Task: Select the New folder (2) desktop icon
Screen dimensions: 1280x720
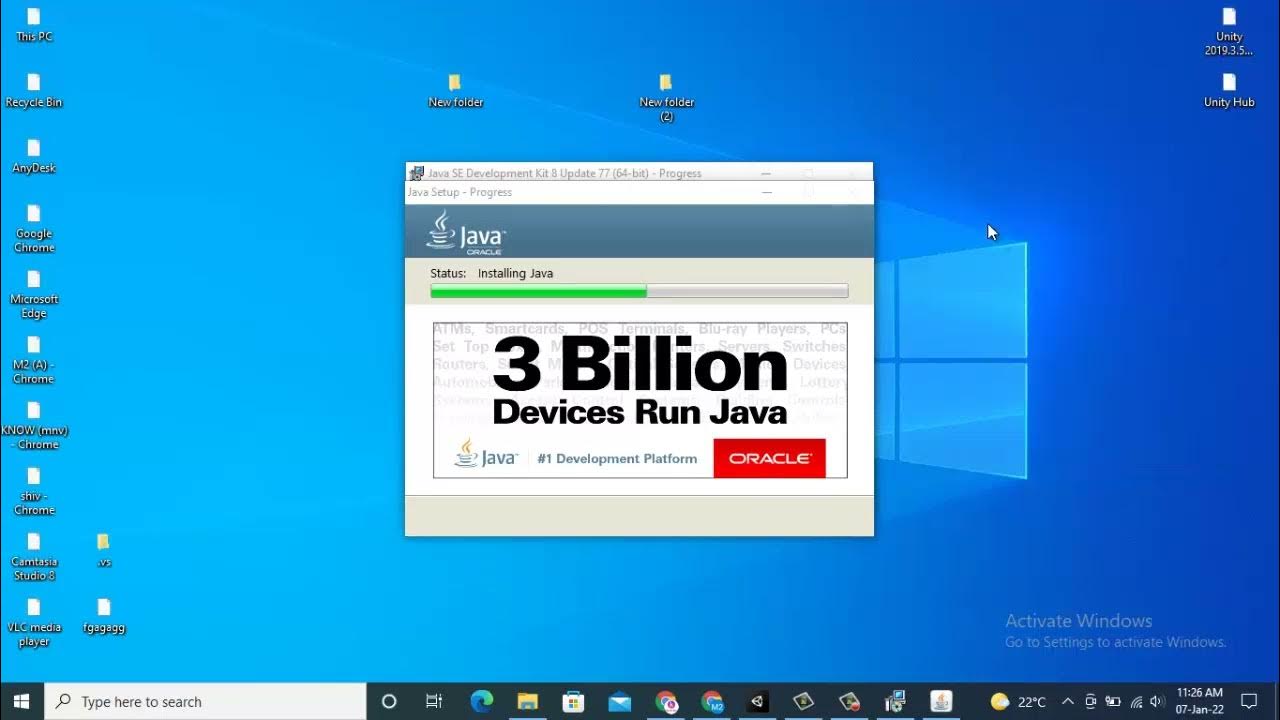Action: (667, 97)
